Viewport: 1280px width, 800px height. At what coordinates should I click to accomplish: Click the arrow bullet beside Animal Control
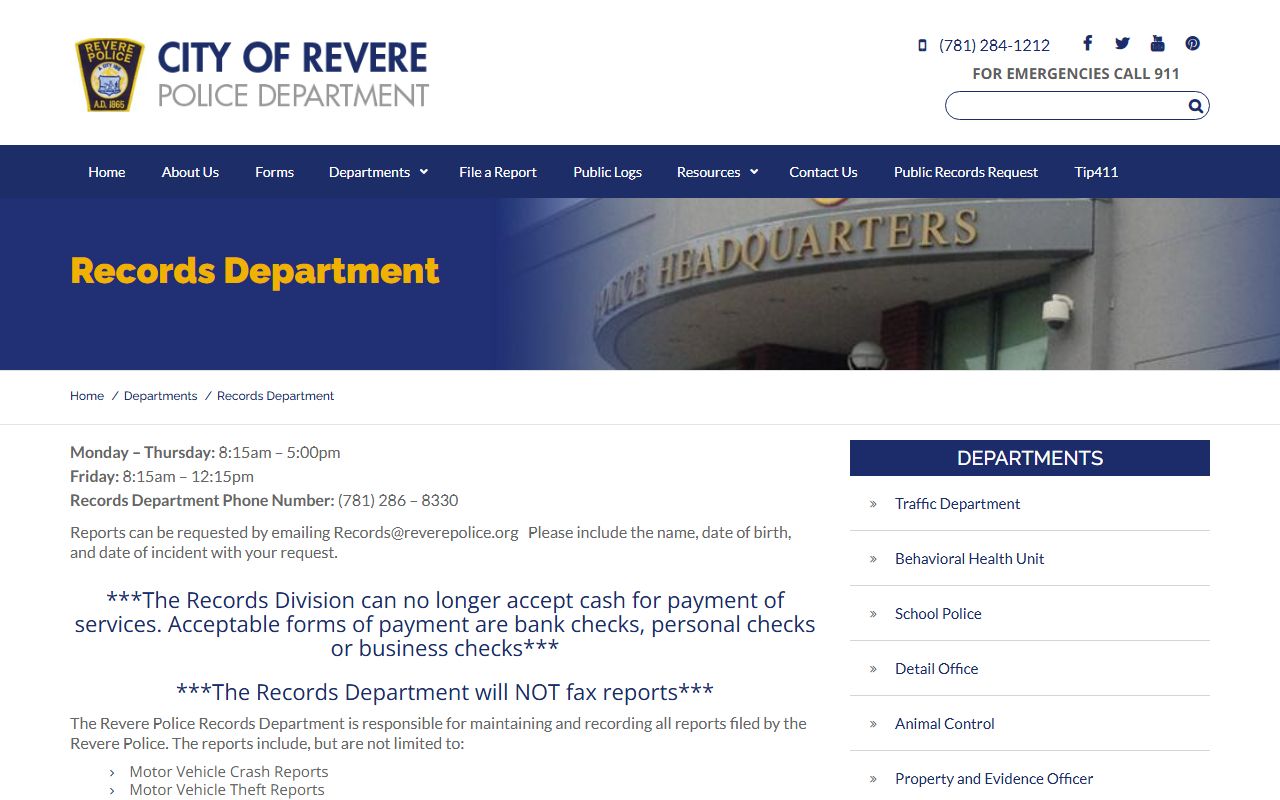click(873, 724)
